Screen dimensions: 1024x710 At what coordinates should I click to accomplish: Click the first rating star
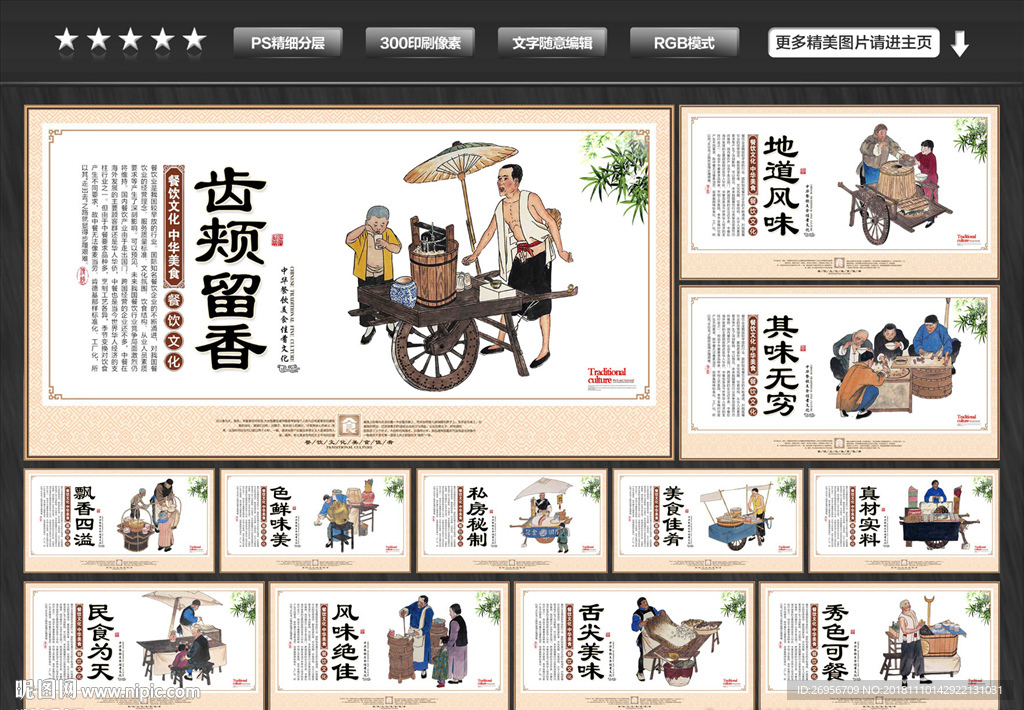(x=67, y=40)
